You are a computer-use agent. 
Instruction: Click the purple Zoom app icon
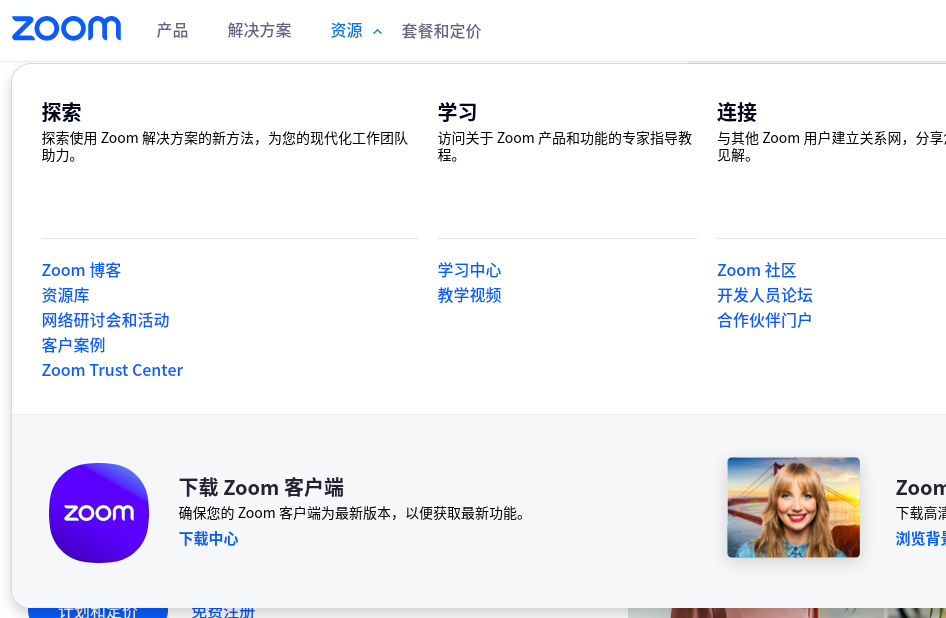tap(99, 512)
